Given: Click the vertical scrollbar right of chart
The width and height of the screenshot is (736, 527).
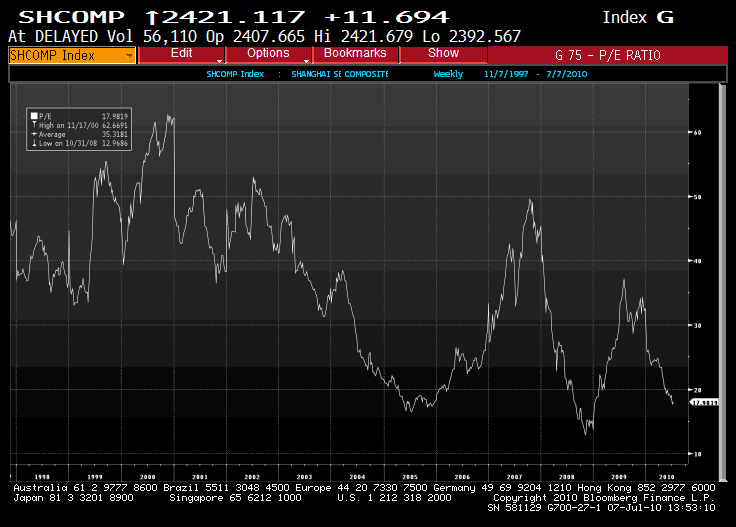Looking at the screenshot, I should pyautogui.click(x=722, y=282).
